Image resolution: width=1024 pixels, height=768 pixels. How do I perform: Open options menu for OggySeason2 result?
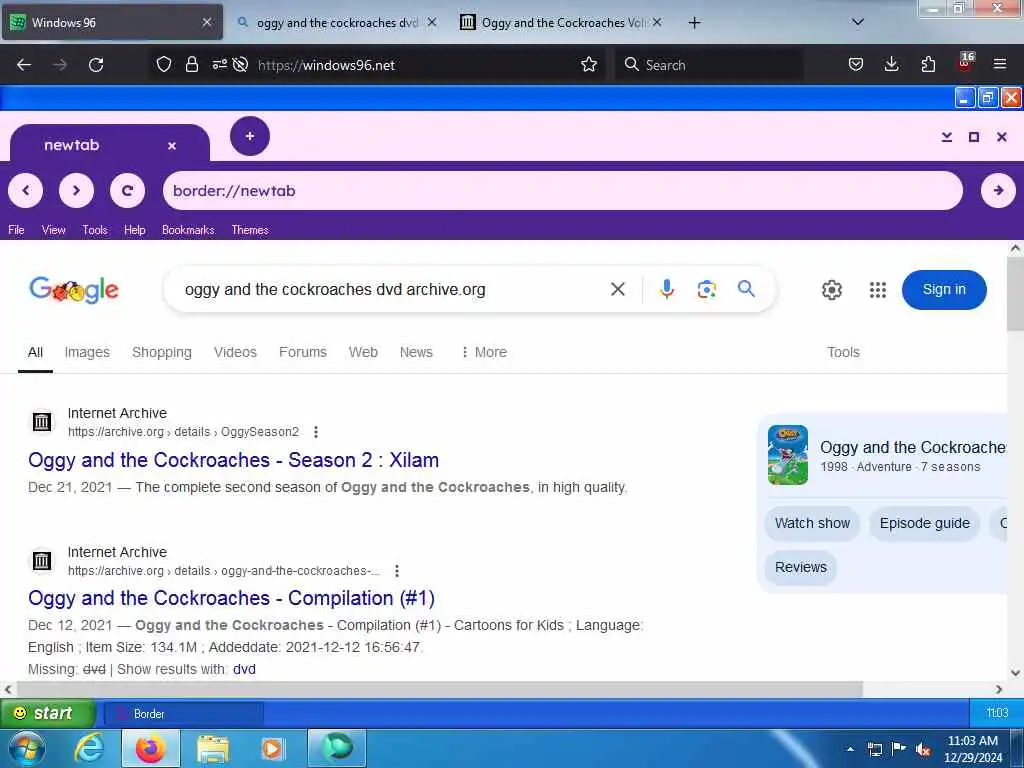click(316, 432)
